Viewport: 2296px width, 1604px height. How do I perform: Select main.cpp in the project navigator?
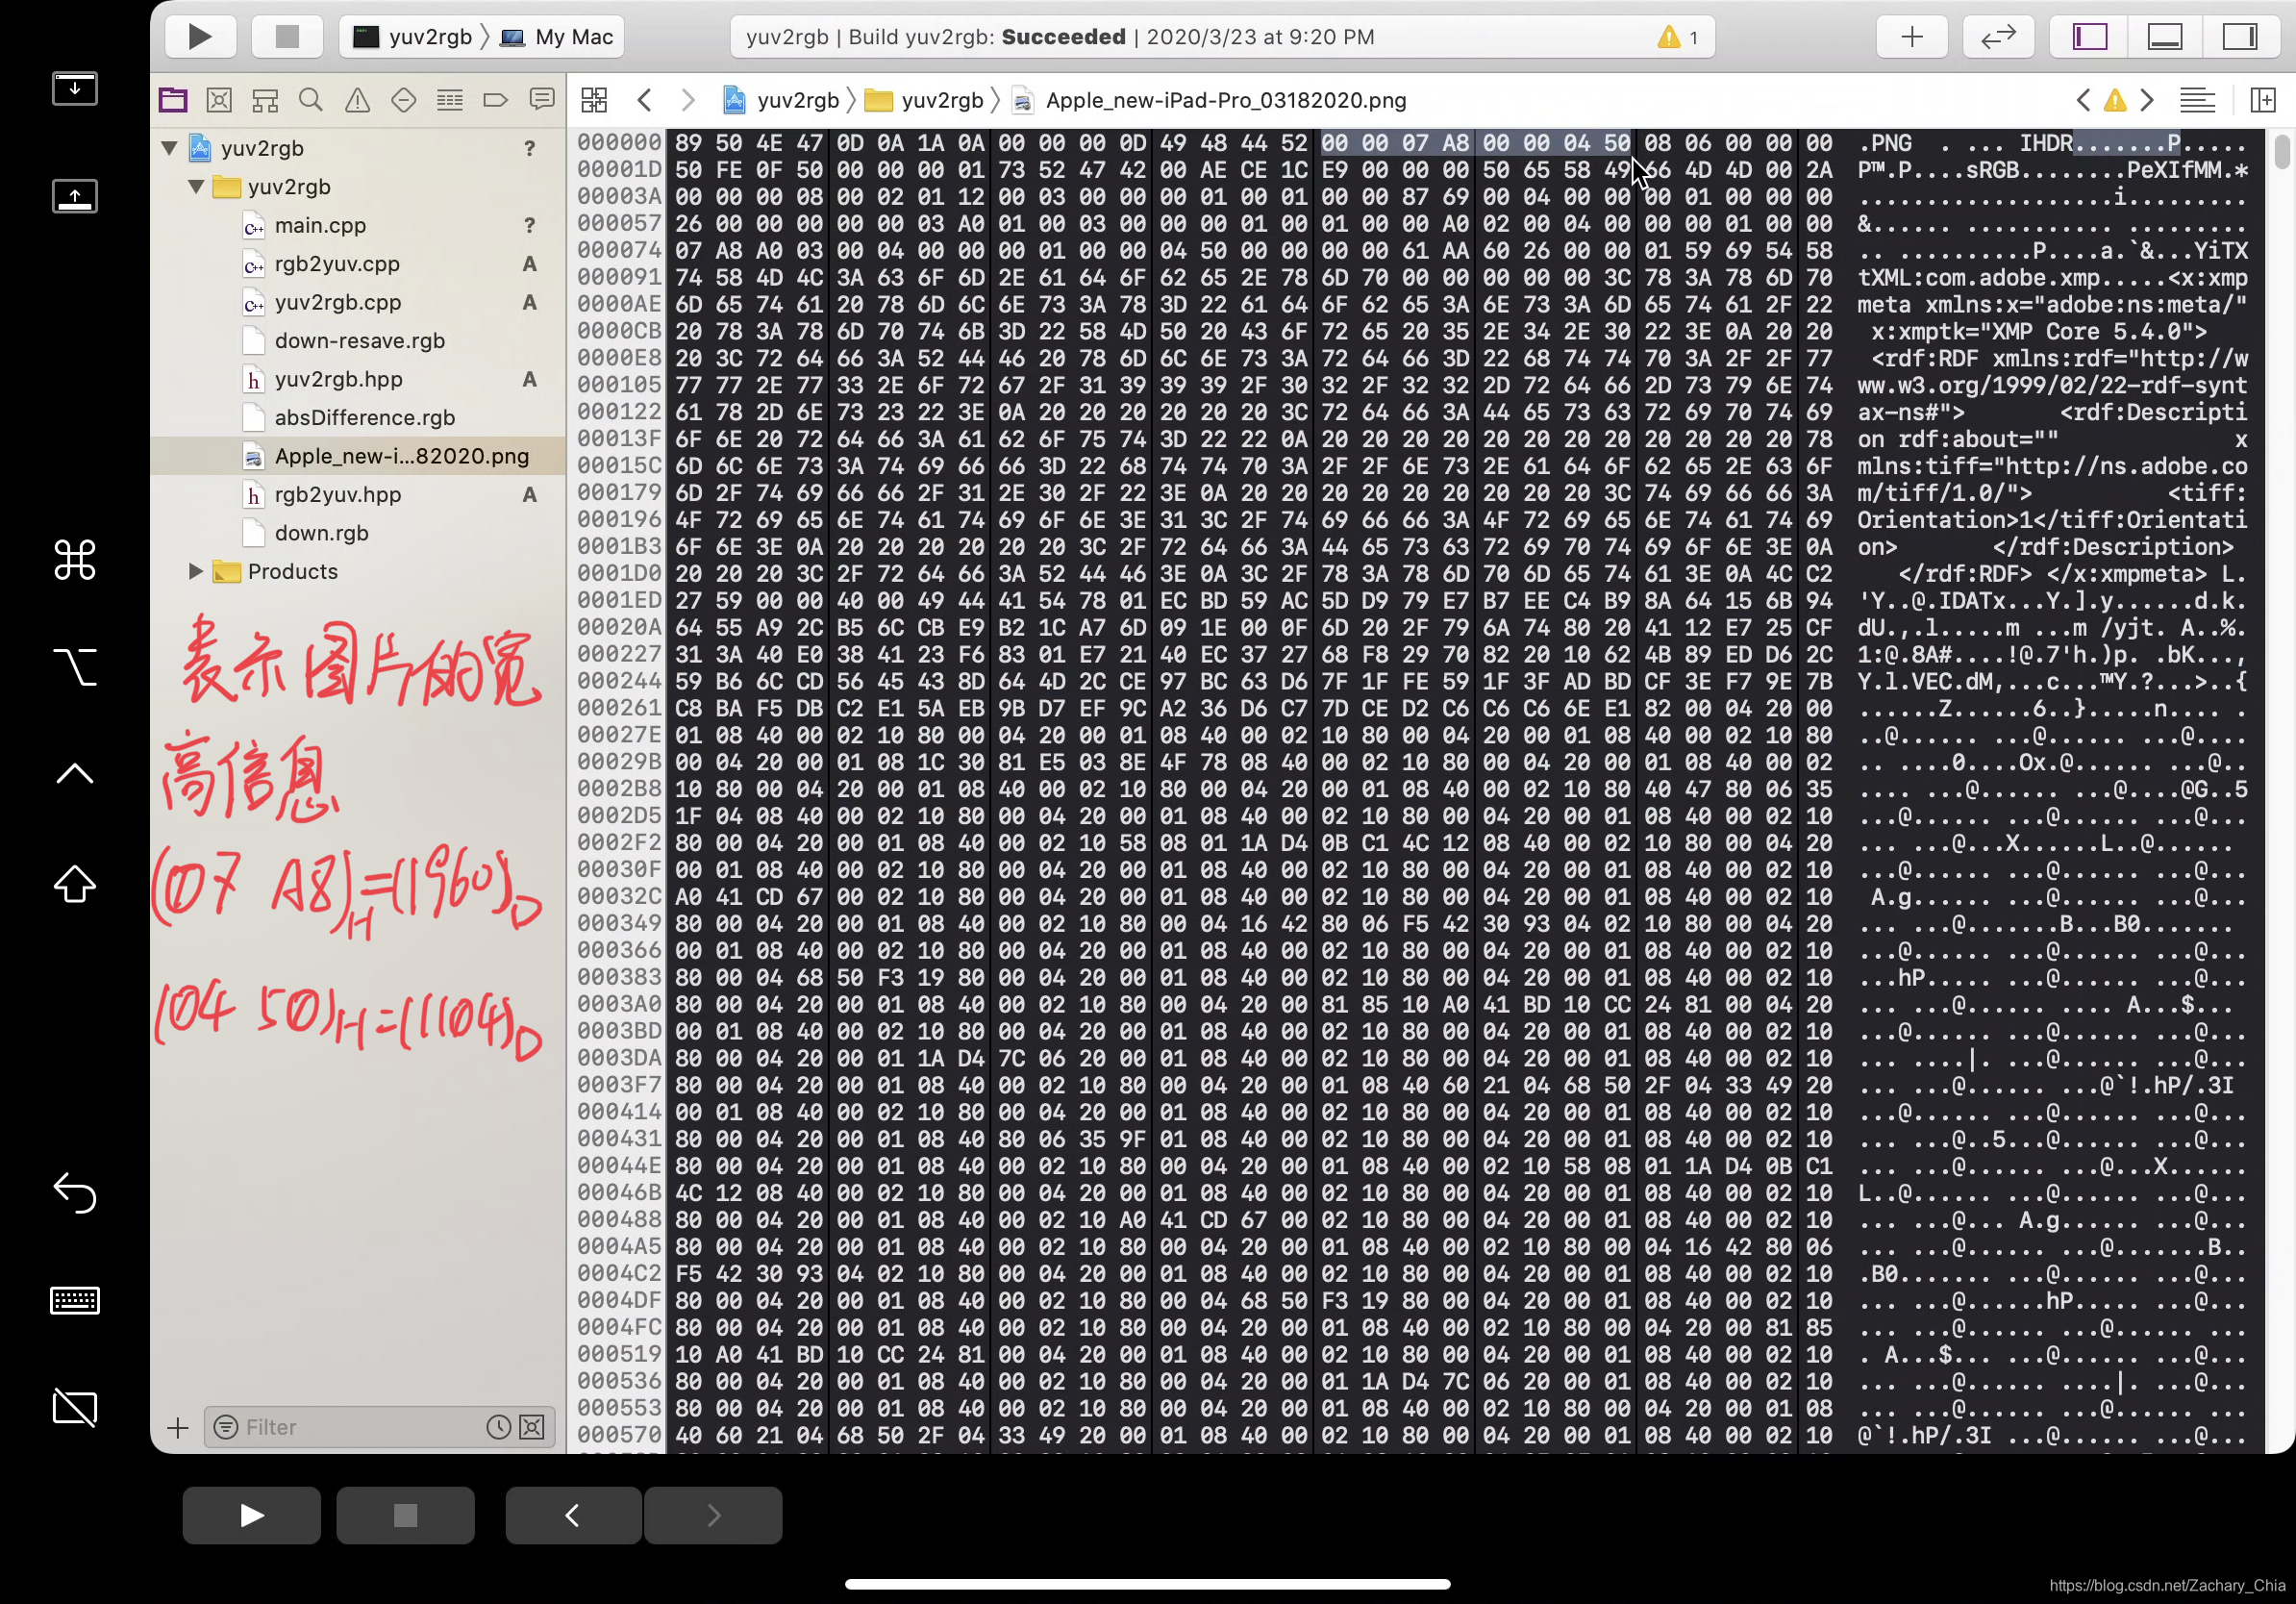click(x=320, y=225)
